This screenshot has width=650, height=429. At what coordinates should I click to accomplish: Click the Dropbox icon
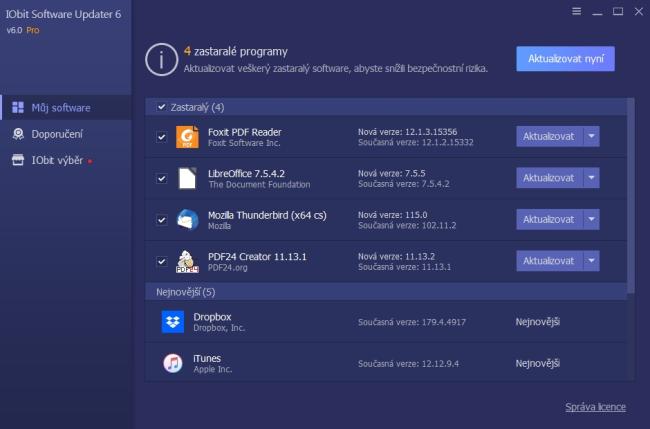172,322
